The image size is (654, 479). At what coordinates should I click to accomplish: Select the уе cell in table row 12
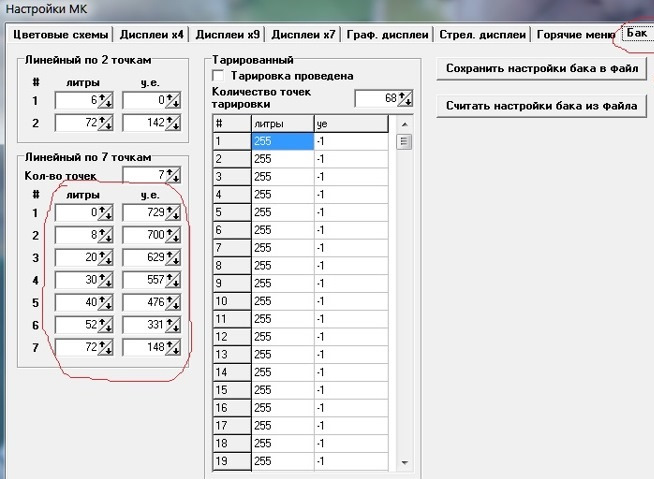(x=351, y=337)
